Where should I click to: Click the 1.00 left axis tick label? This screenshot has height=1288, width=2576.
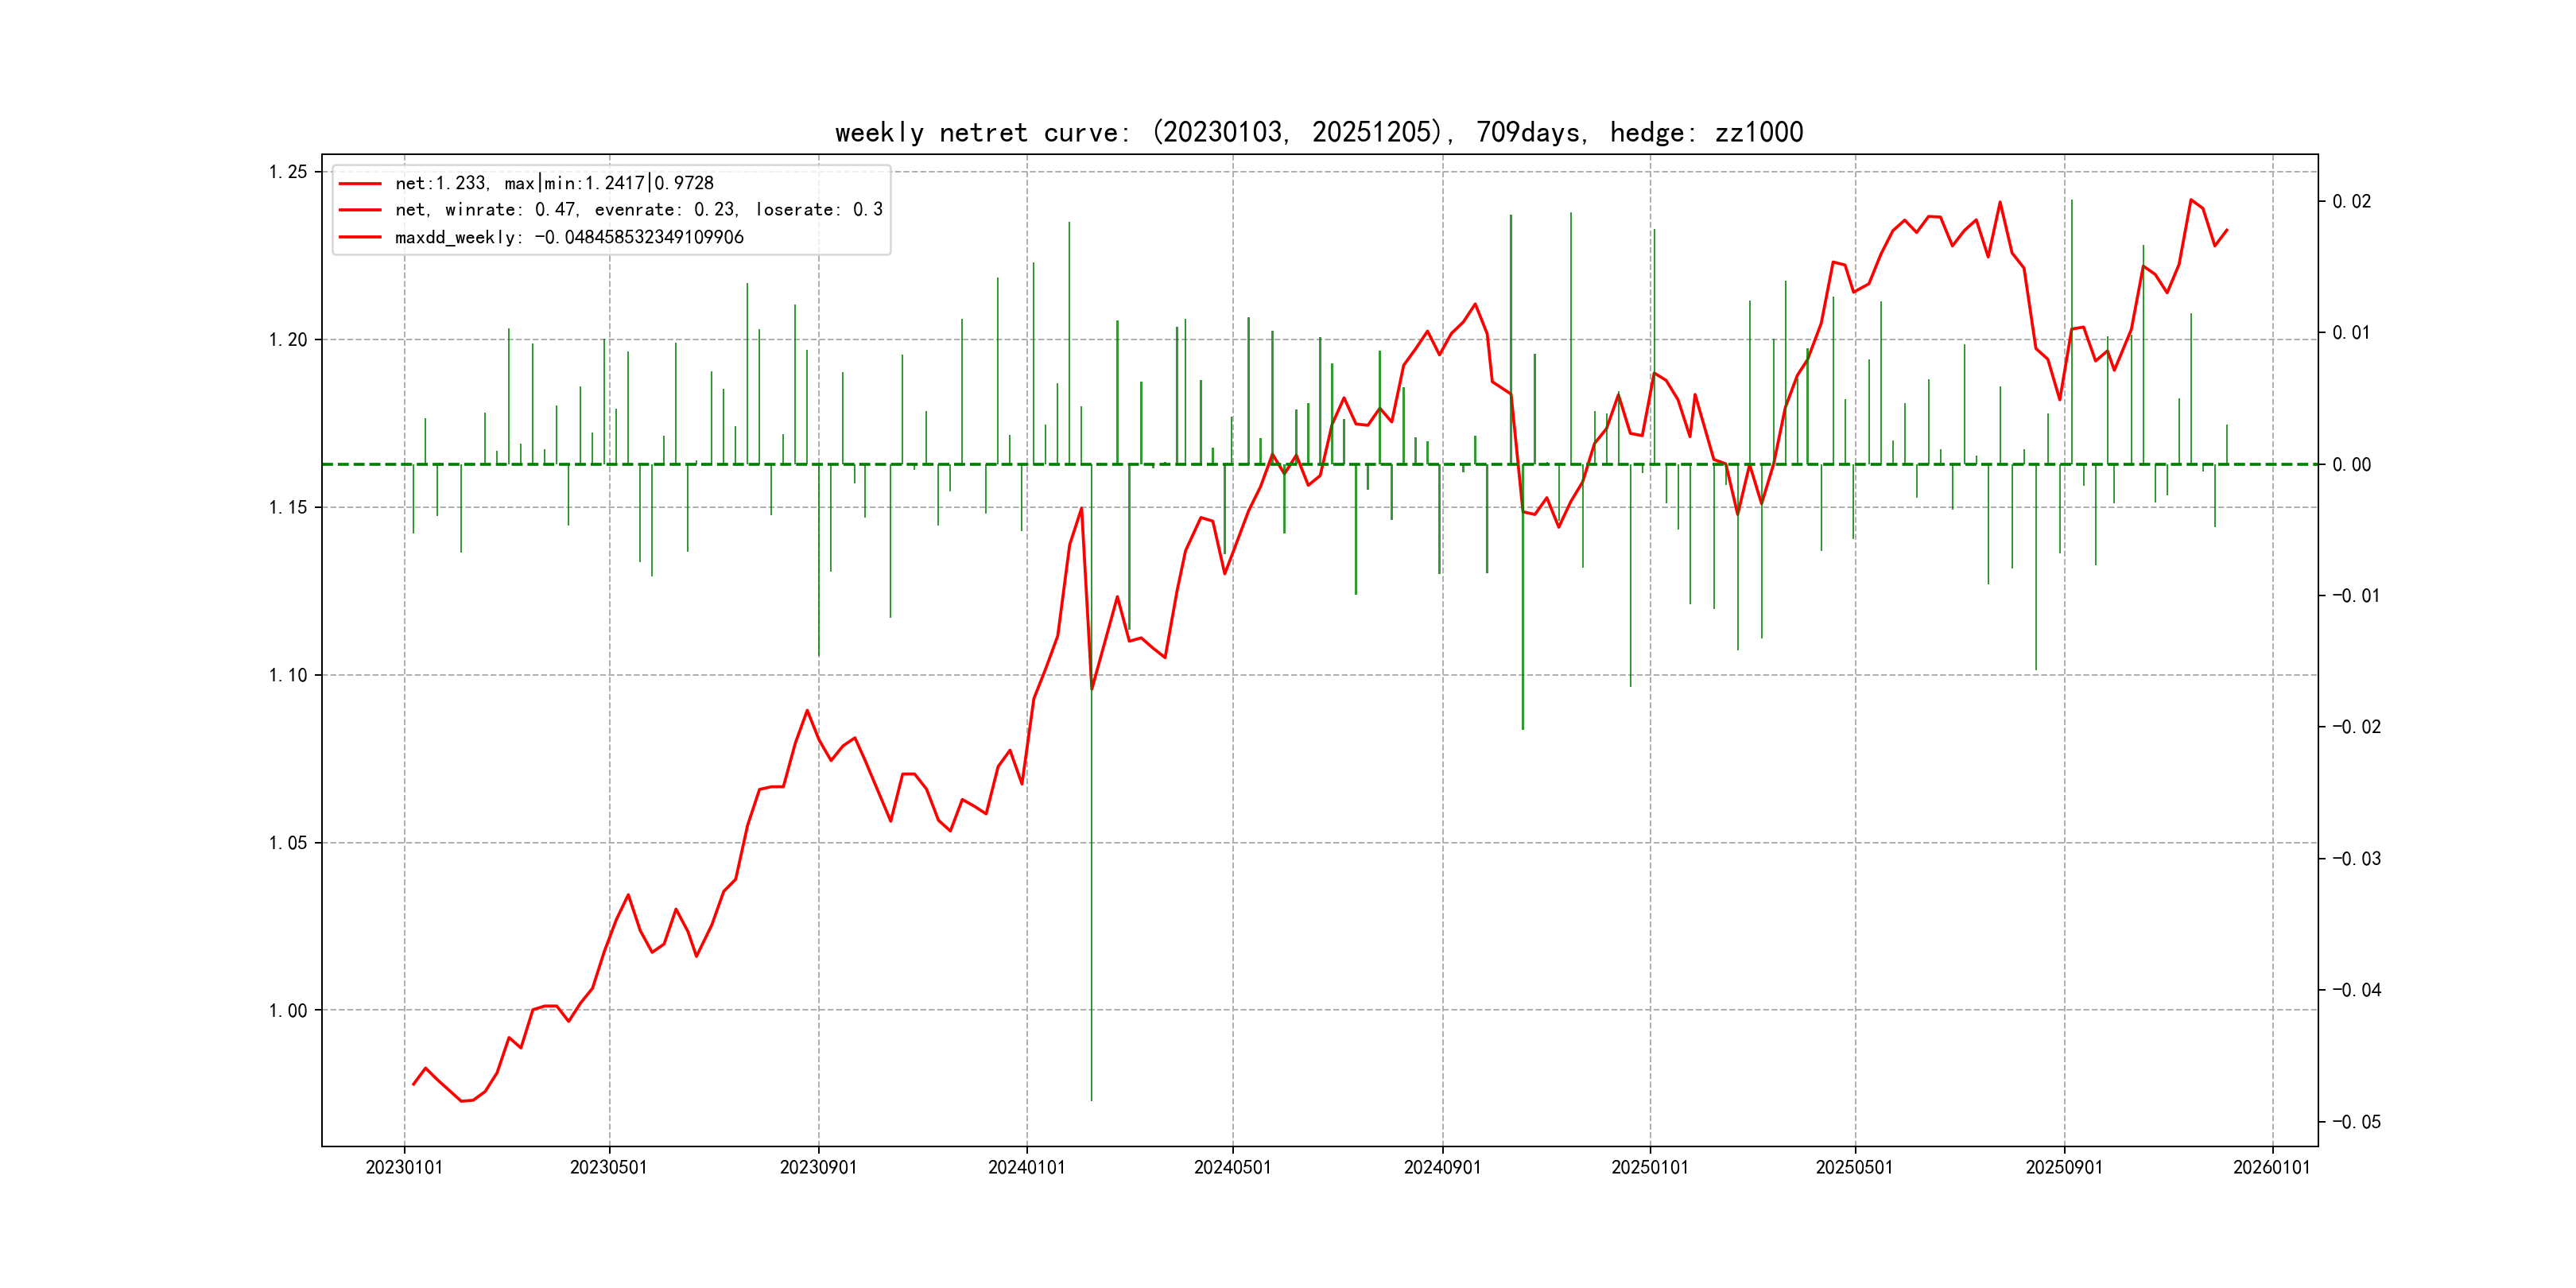point(288,1010)
